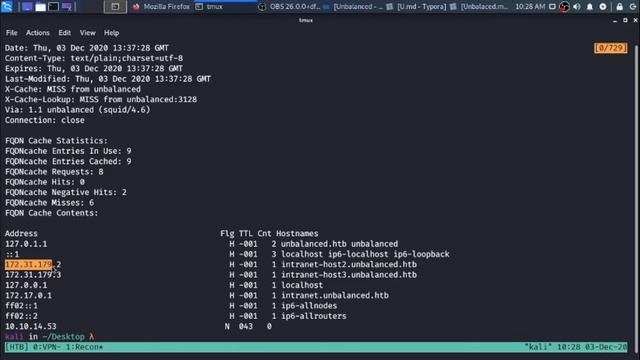Lock the screen with the padlock icon

coord(620,7)
